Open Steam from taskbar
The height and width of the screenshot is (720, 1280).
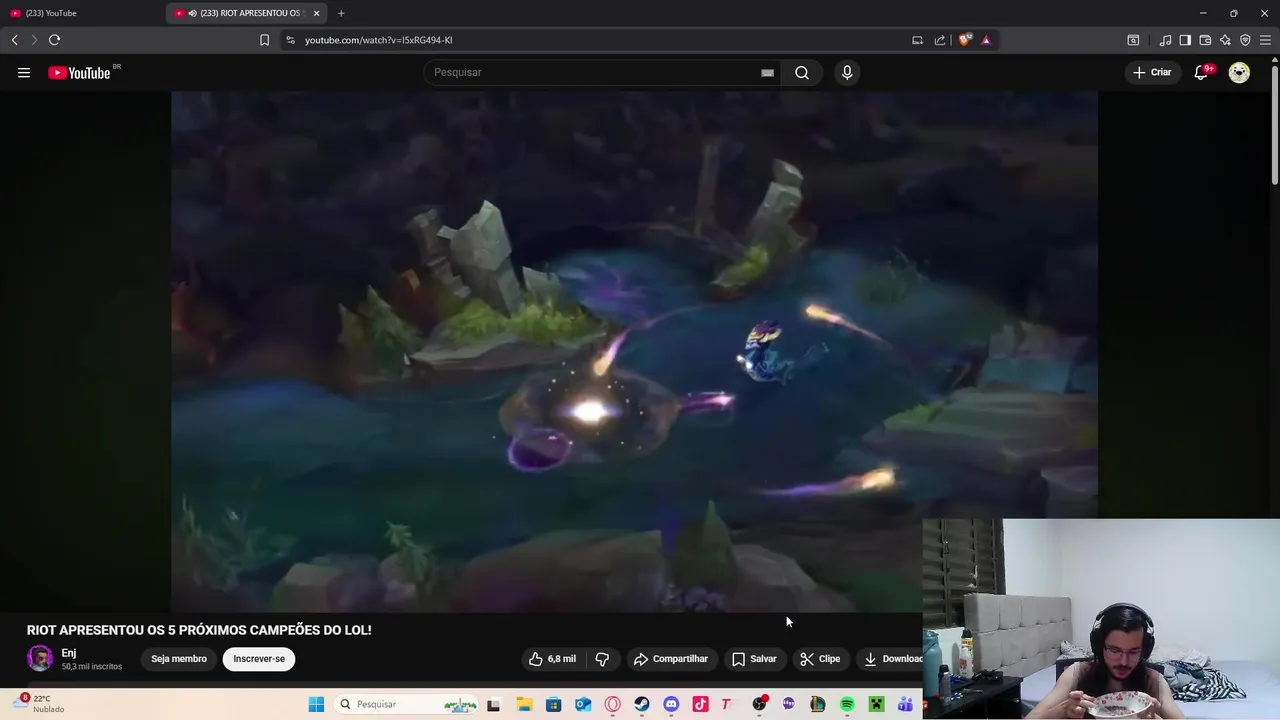641,704
